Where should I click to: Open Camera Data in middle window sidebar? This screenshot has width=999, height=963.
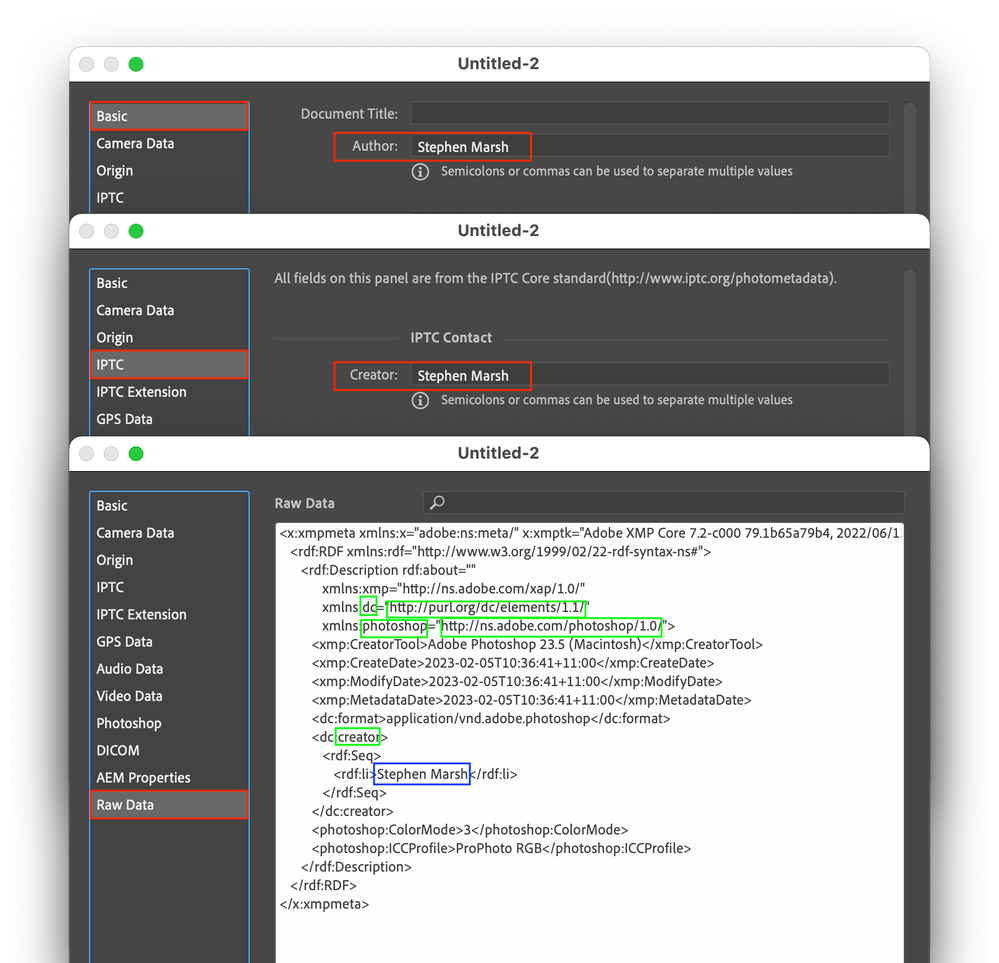169,310
